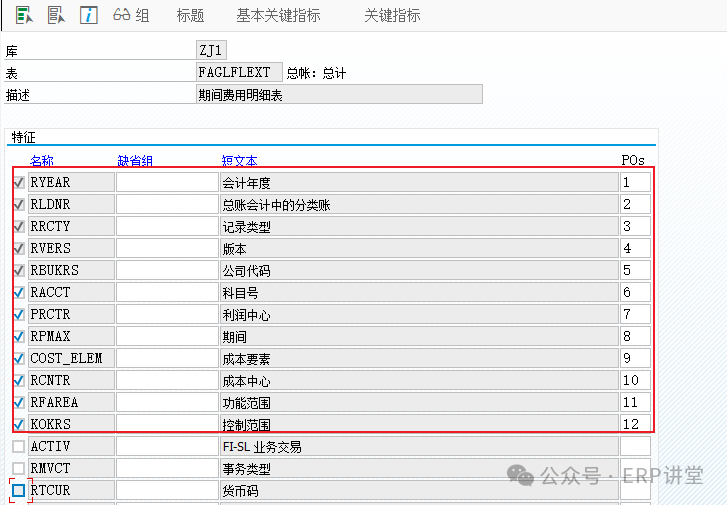727x505 pixels.
Task: Click the deselect-all toolbar icon
Action: coord(56,15)
